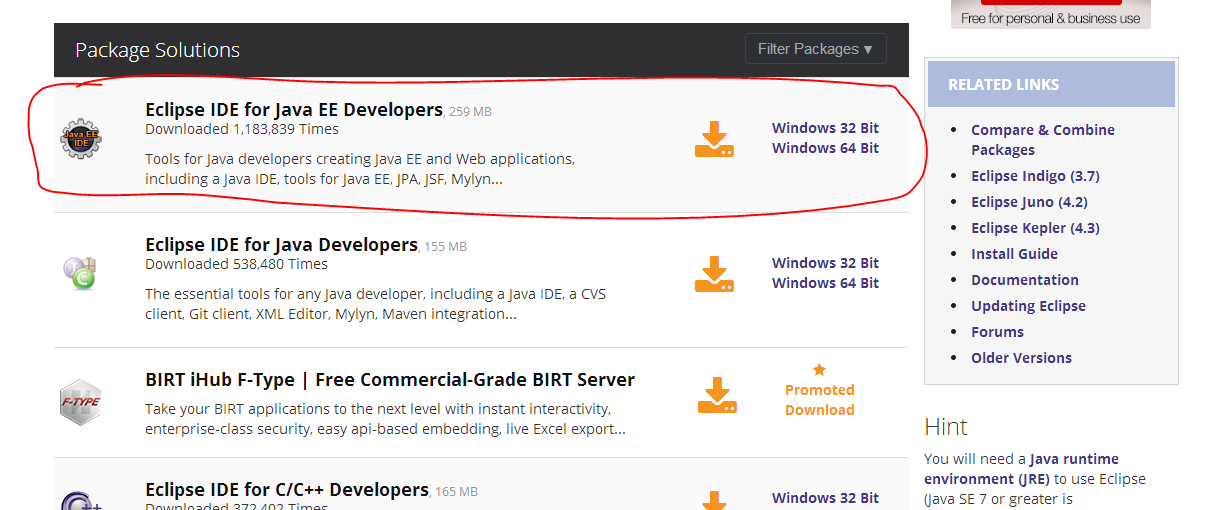This screenshot has height=510, width=1232.
Task: Click the BIRT F-TYPE hexagon icon
Action: tap(81, 401)
